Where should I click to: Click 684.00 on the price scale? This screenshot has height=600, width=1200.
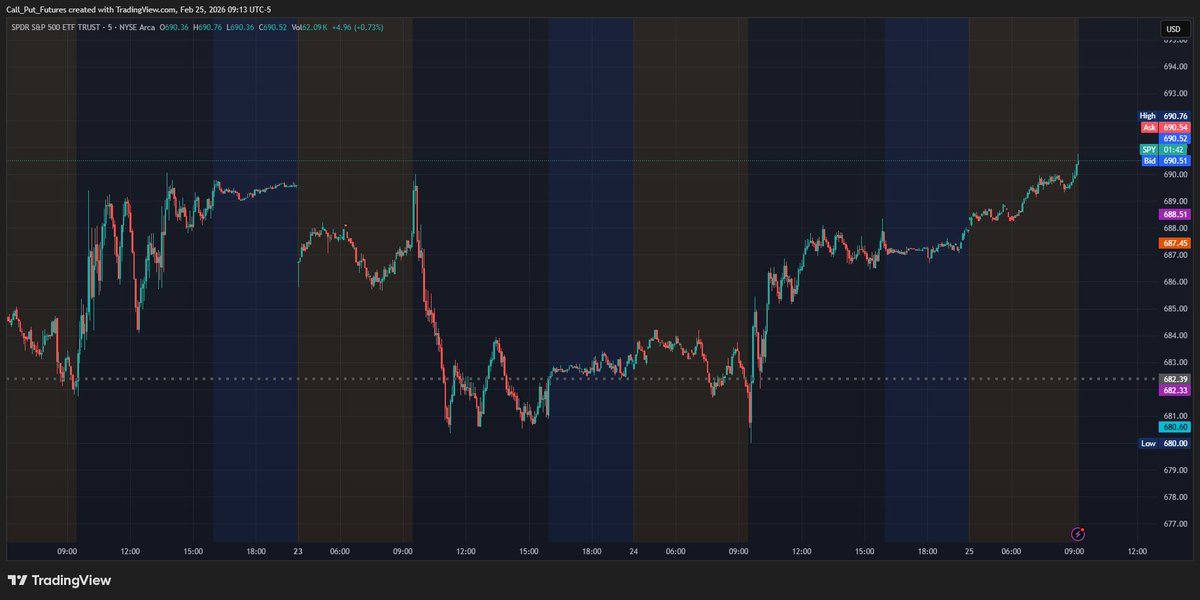click(1175, 336)
